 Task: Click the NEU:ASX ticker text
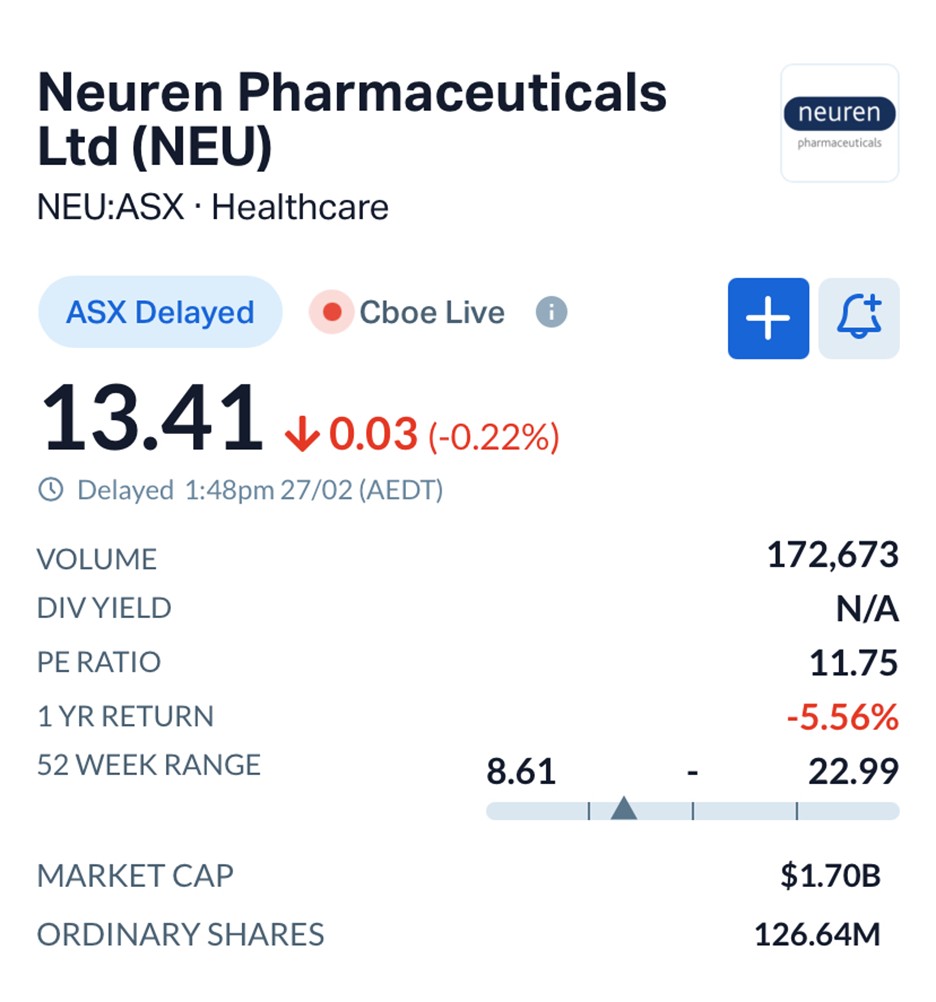point(111,208)
